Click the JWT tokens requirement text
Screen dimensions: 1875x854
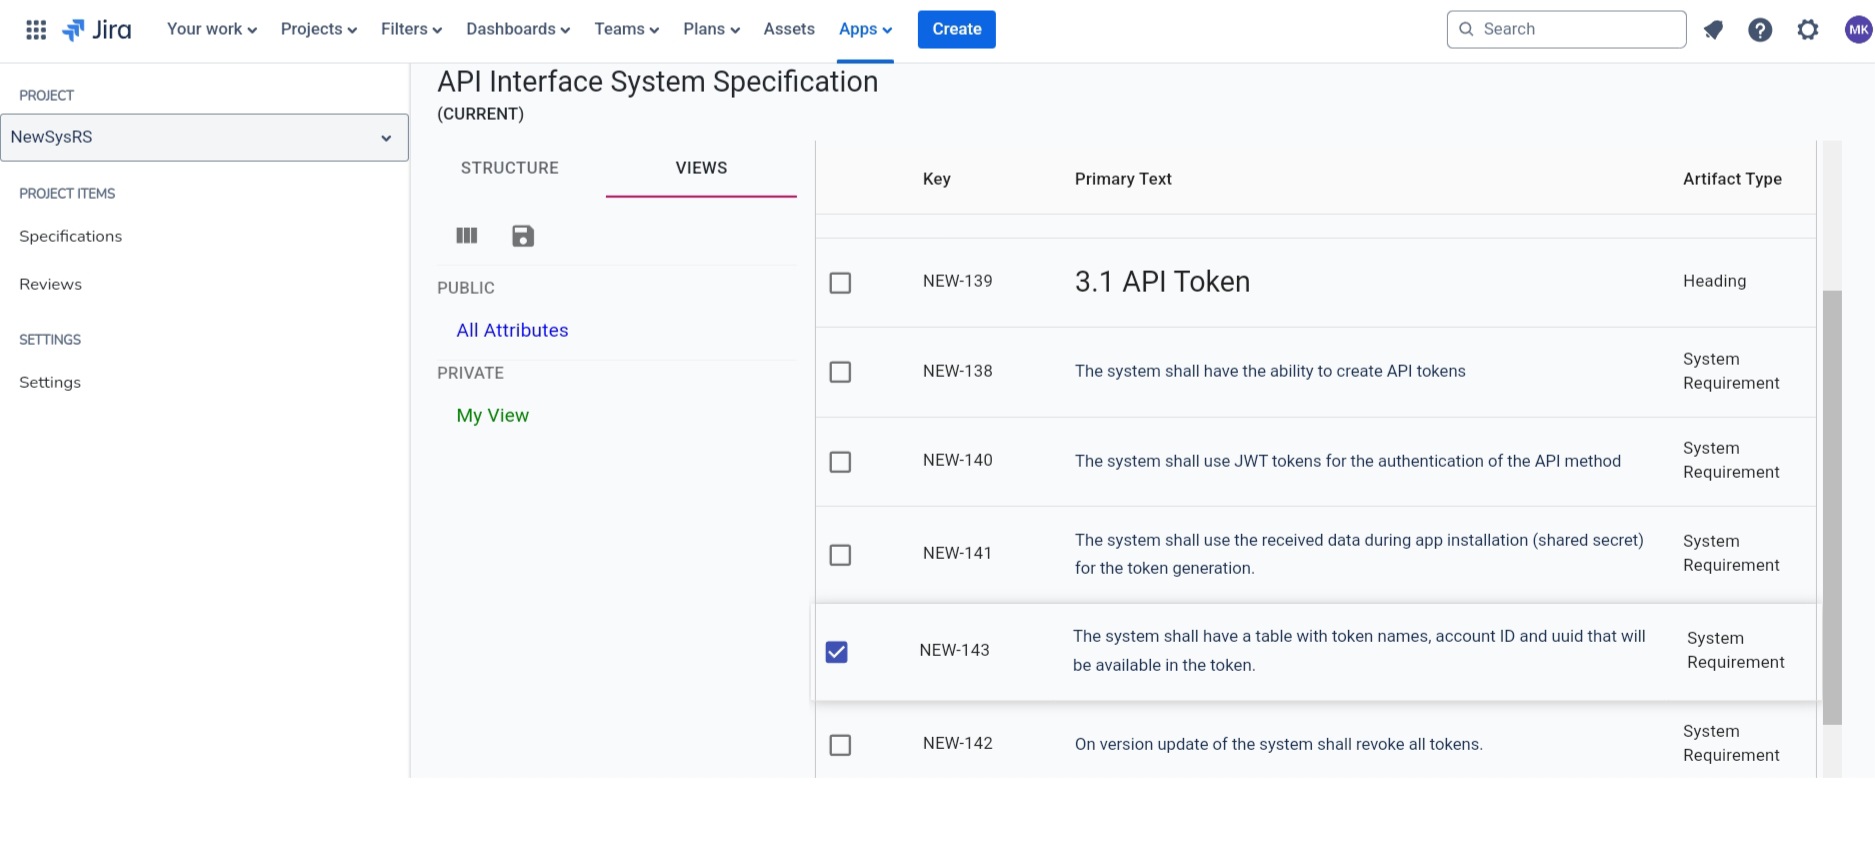pos(1348,461)
